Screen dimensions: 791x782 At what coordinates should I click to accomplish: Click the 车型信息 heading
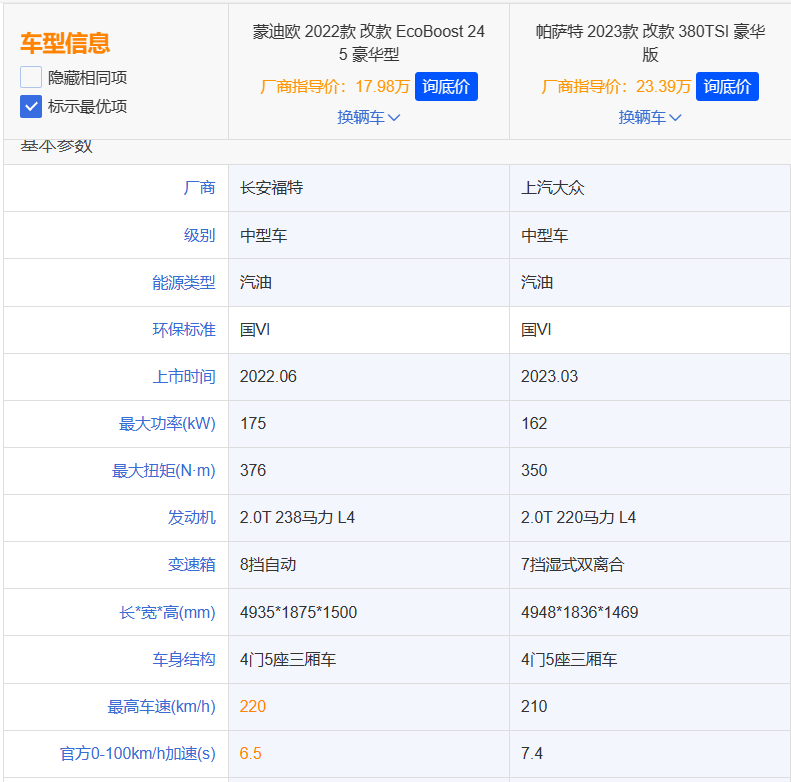click(x=65, y=43)
